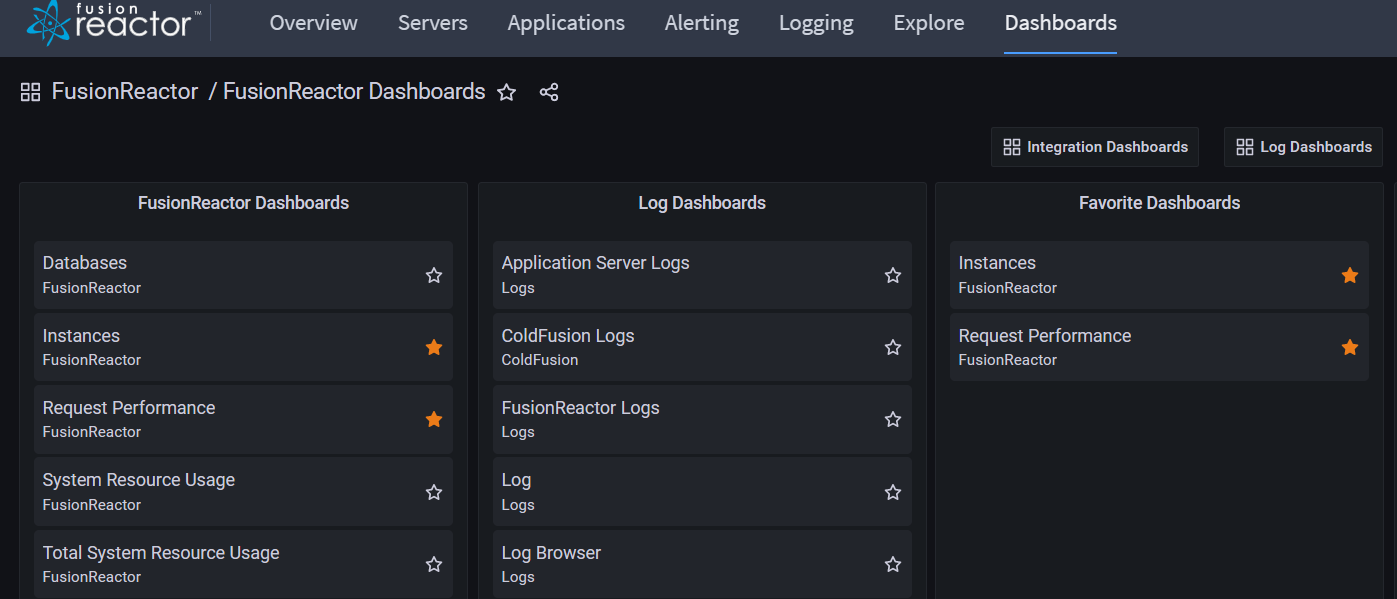Open Instances in Favorite Dashboards panel
The height and width of the screenshot is (599, 1397).
coord(1159,275)
